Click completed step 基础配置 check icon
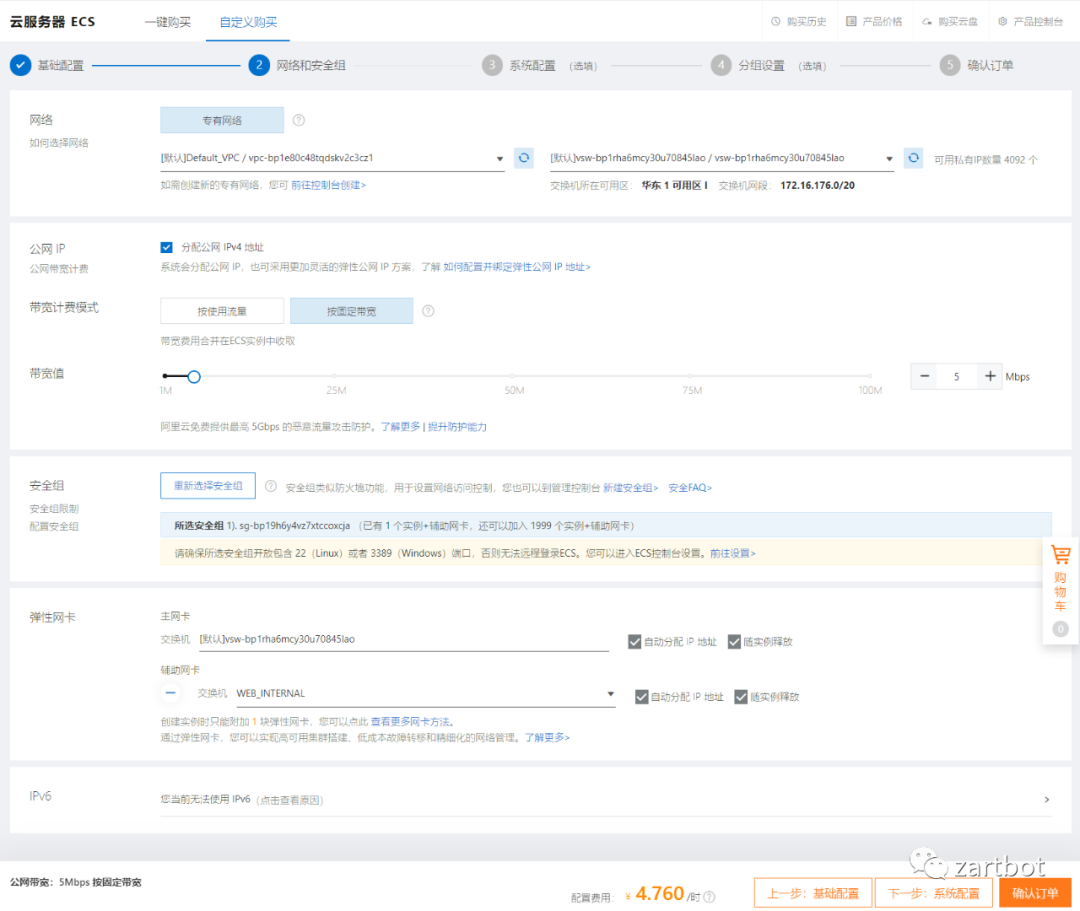 (21, 65)
